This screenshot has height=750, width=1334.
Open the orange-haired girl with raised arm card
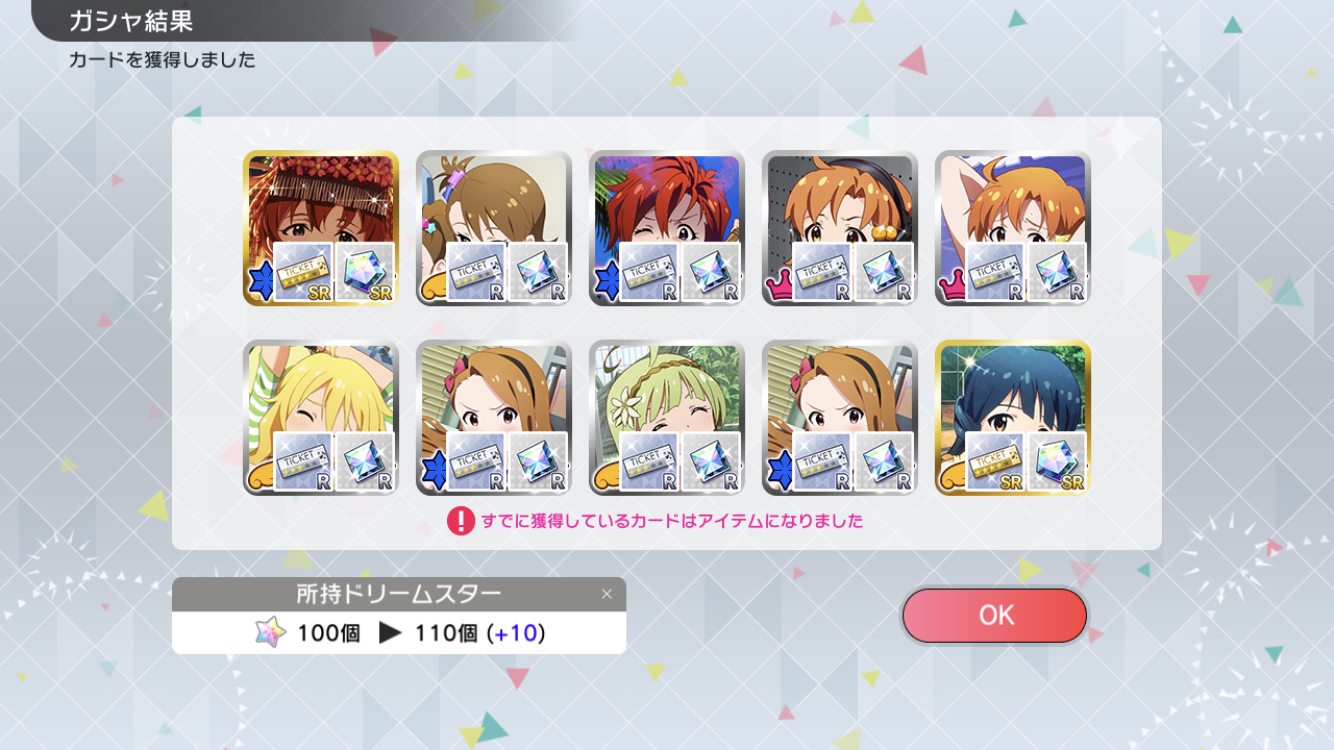[x=1013, y=228]
